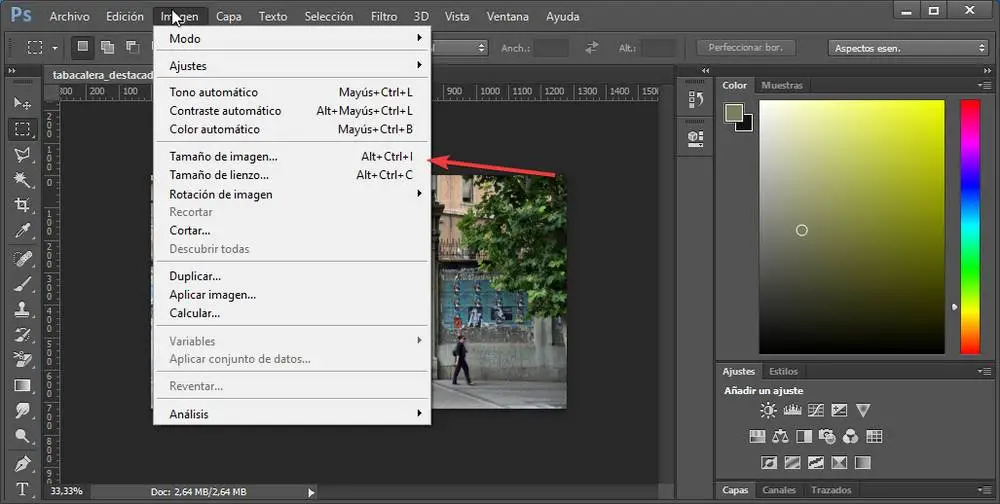Screen dimensions: 1000x504
Task: Open the Aspectos esen. workspace dropdown
Action: point(908,48)
